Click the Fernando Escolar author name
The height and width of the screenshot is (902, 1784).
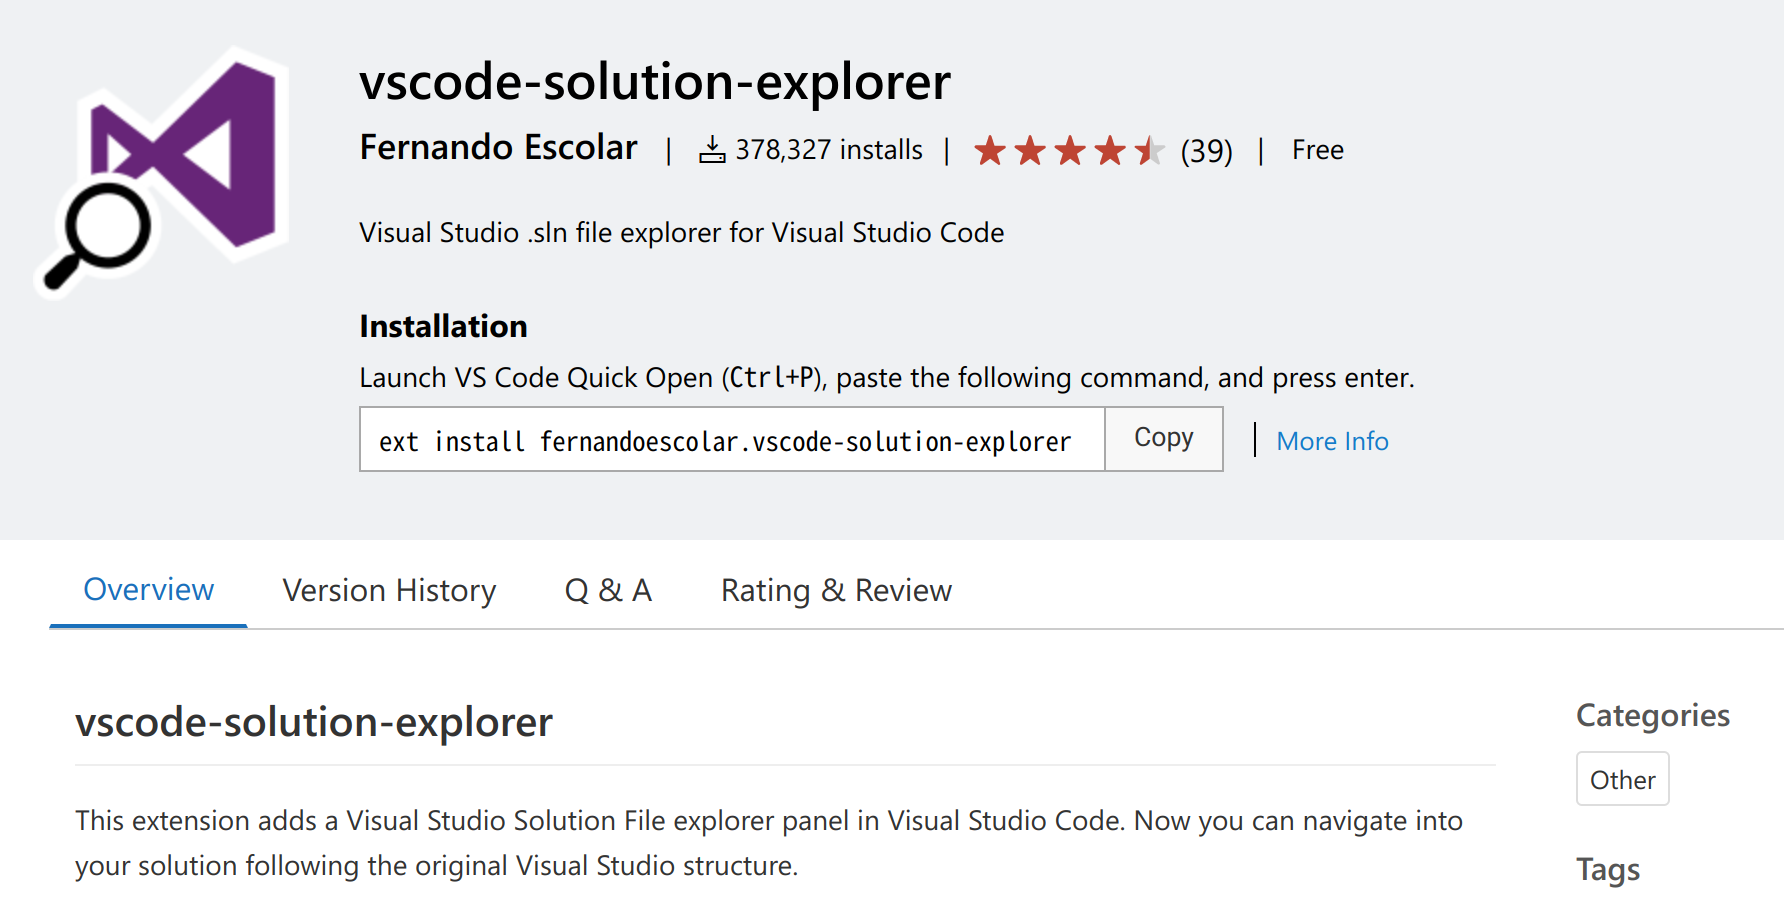coord(498,147)
